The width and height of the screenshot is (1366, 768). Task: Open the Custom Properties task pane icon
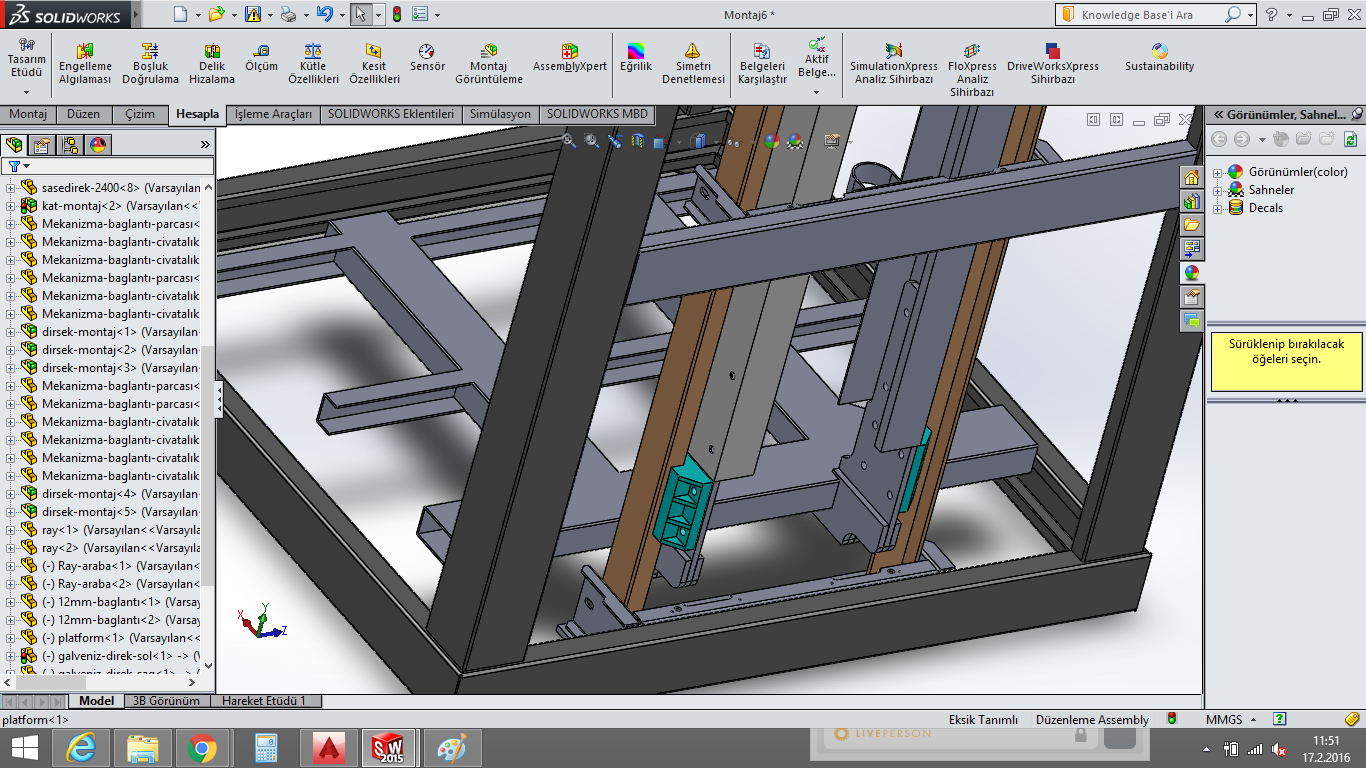pyautogui.click(x=1191, y=297)
